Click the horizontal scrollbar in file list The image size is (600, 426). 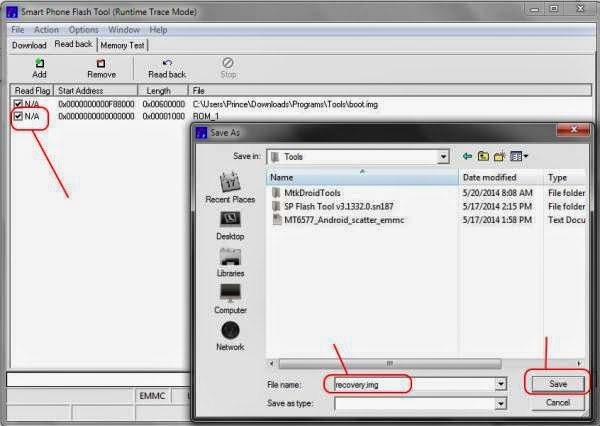click(389, 363)
